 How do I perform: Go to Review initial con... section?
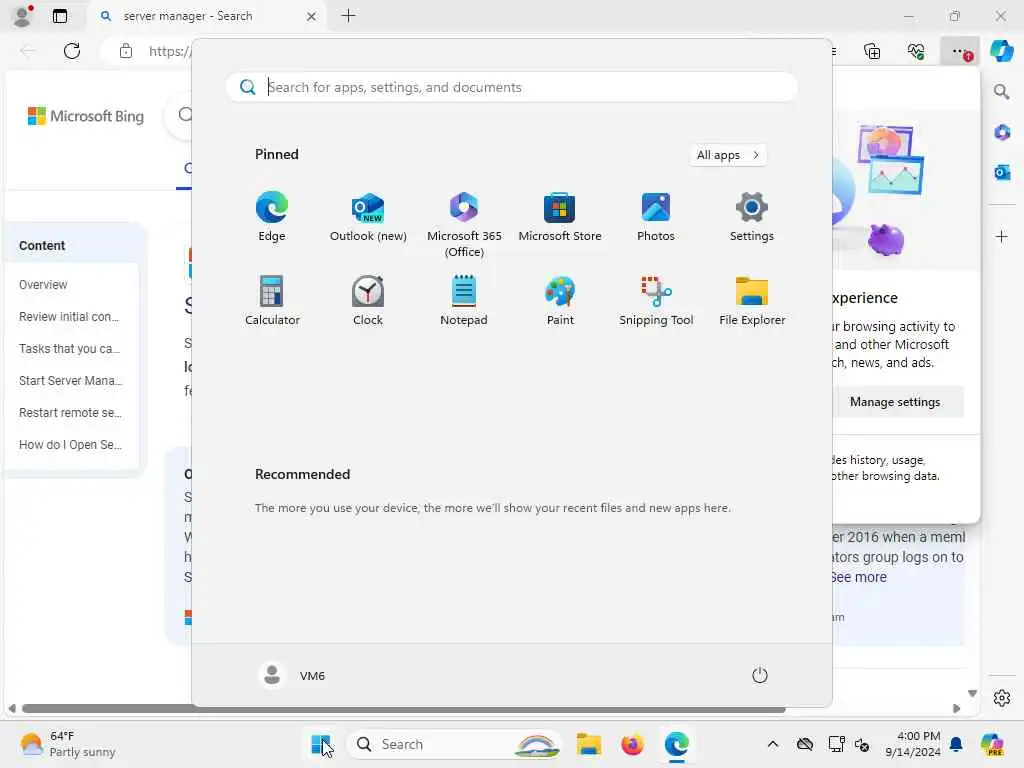point(69,317)
